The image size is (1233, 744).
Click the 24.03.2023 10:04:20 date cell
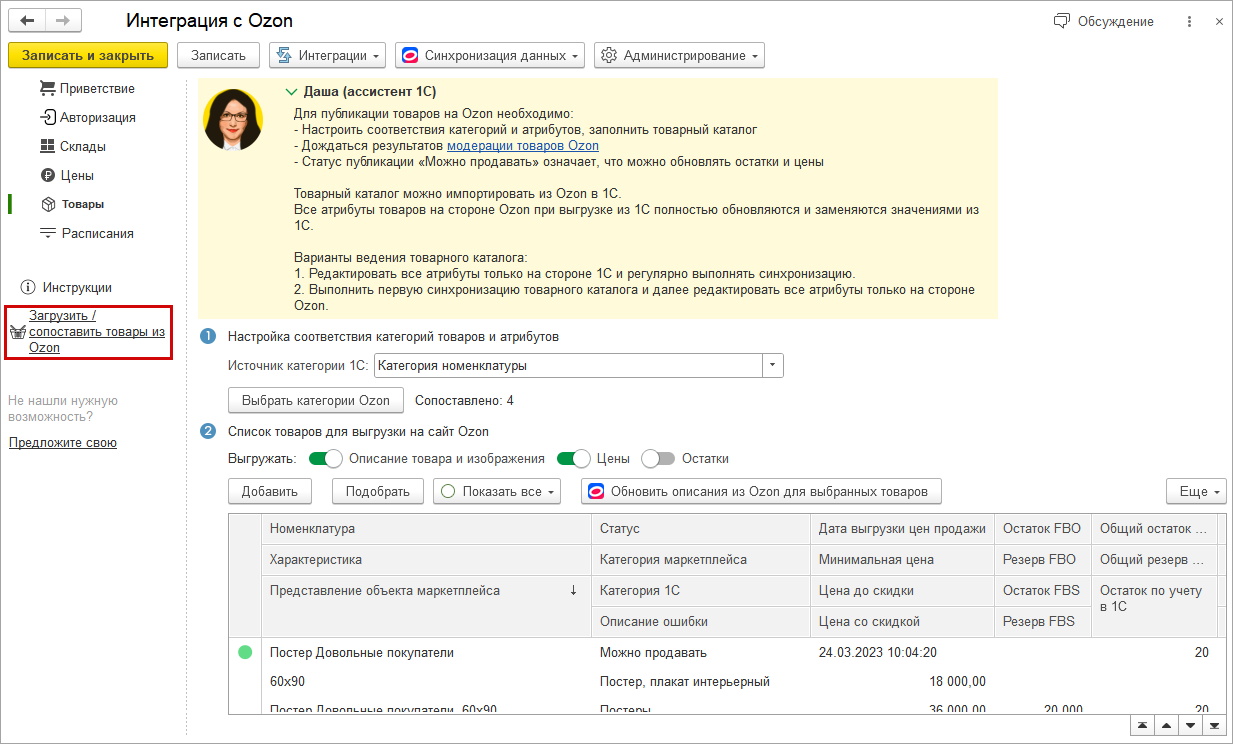(x=878, y=652)
